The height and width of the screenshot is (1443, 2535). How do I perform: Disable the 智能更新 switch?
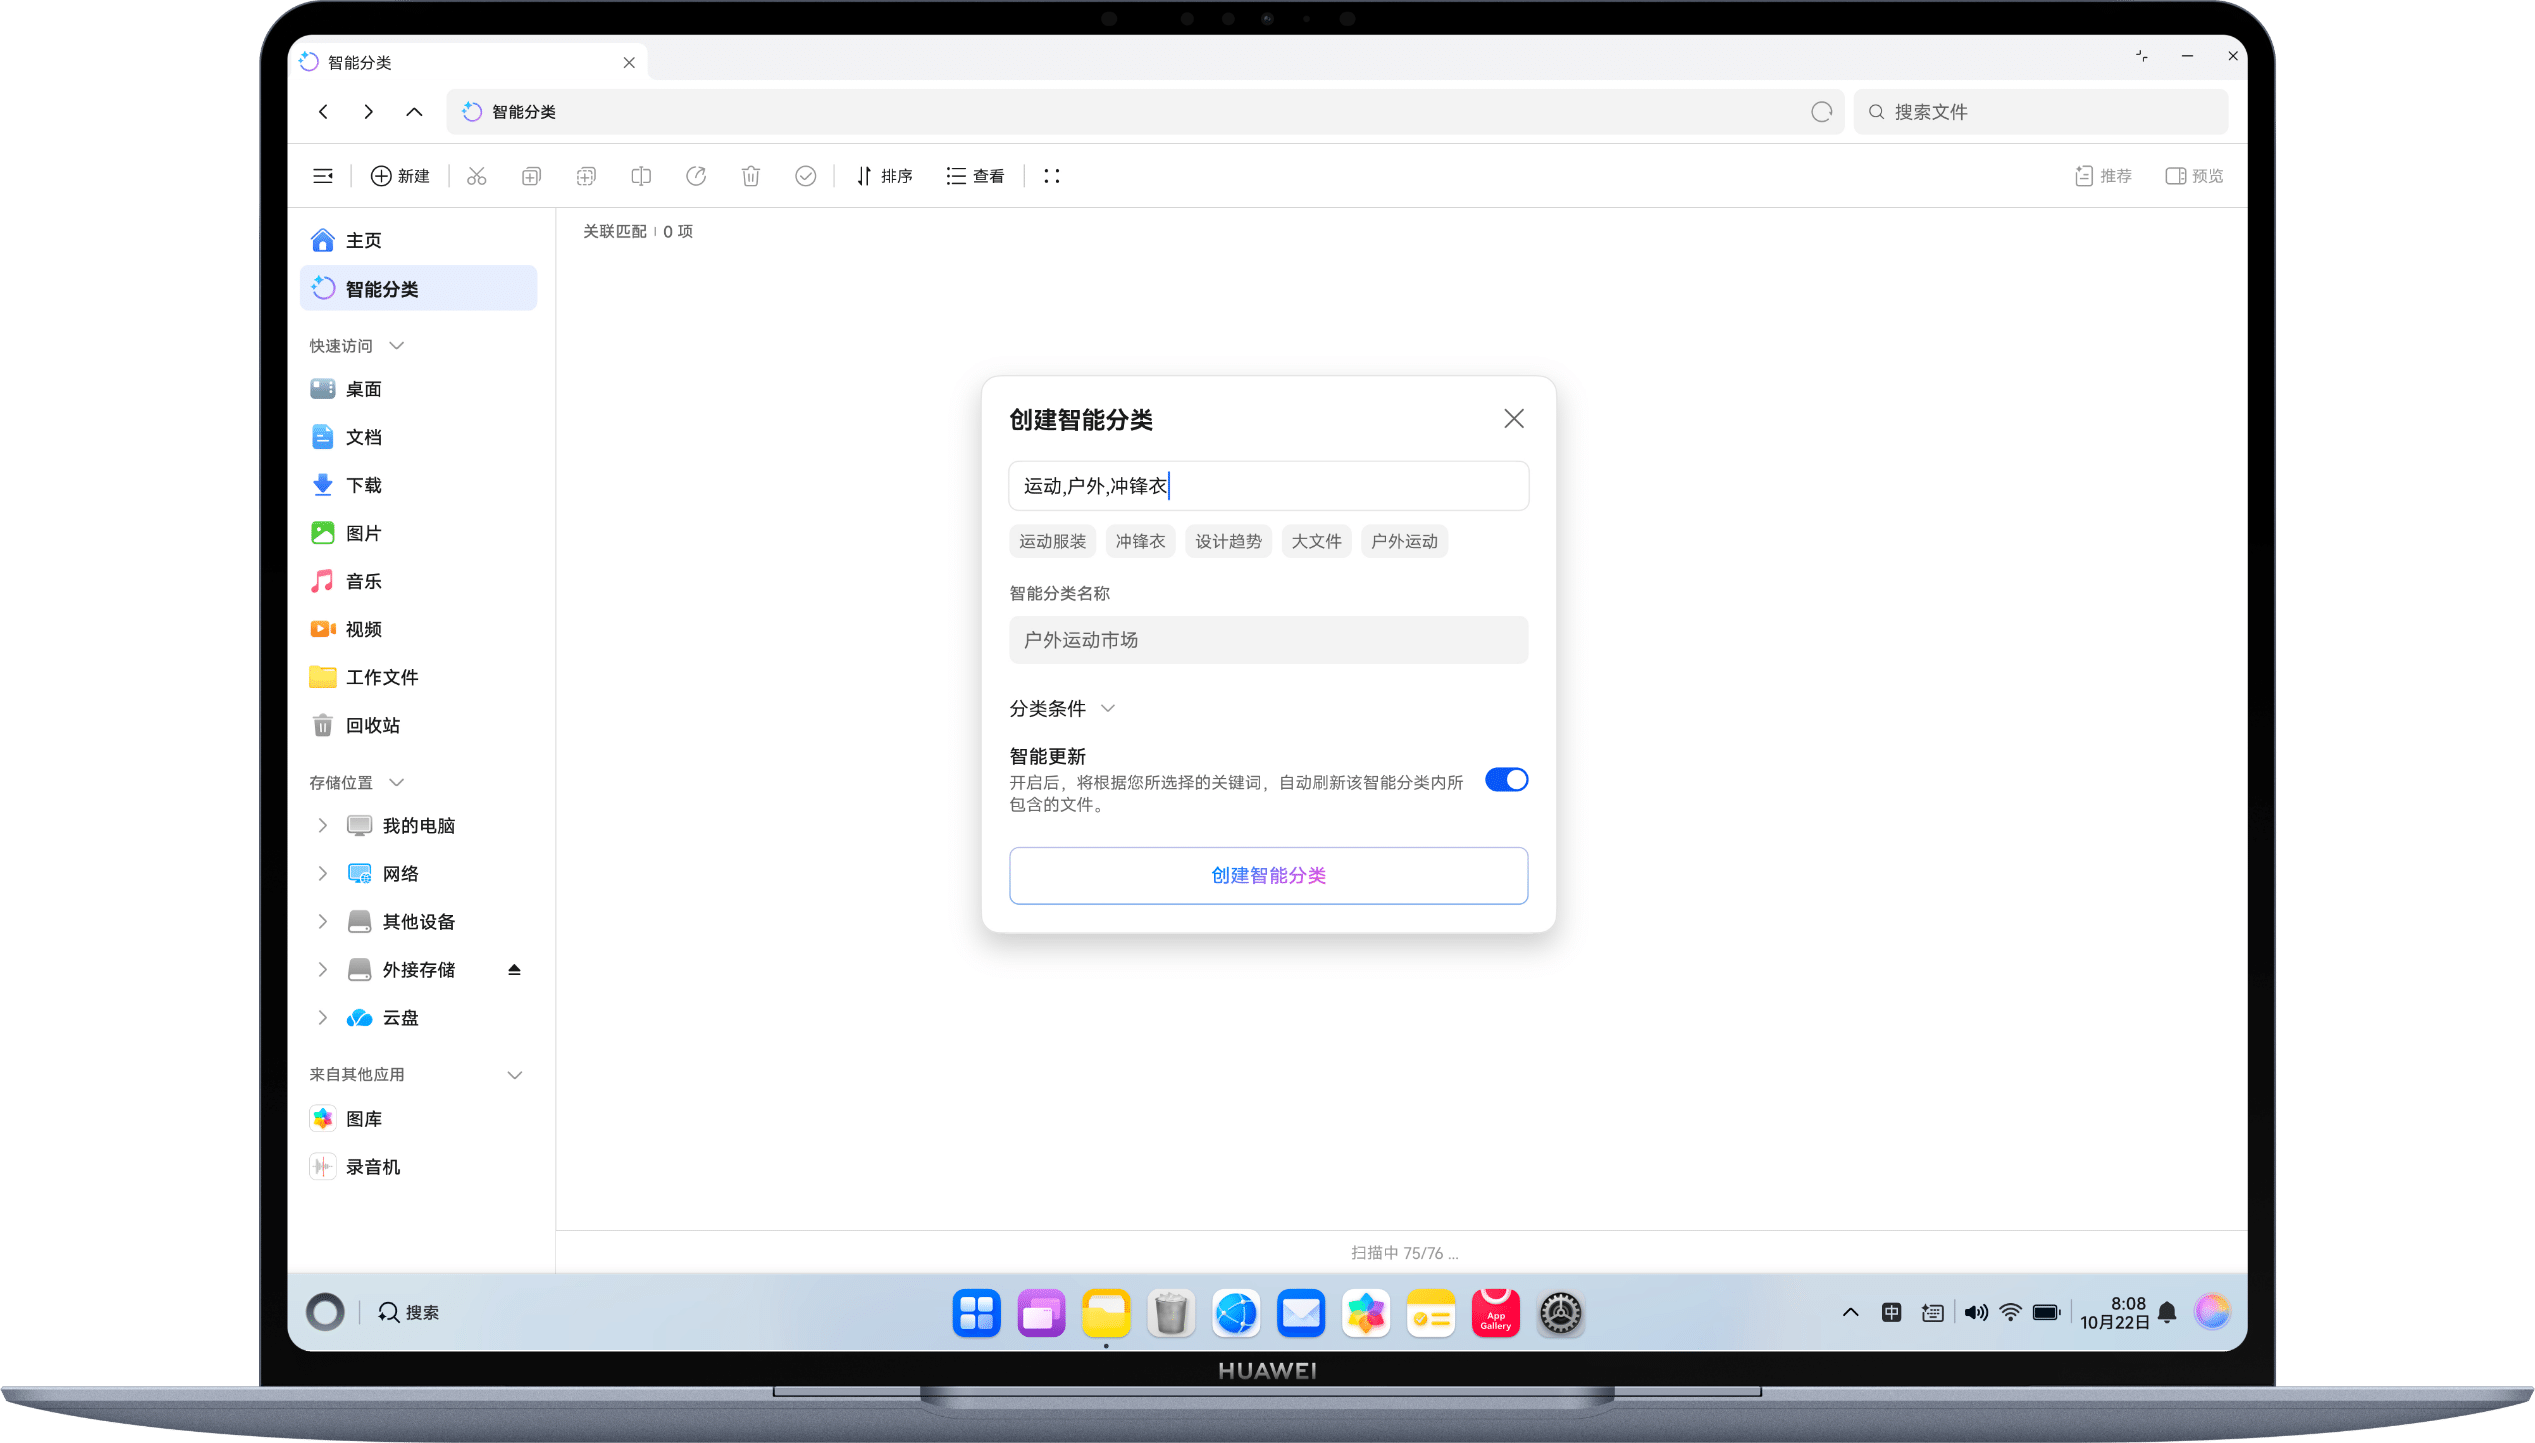click(1507, 779)
